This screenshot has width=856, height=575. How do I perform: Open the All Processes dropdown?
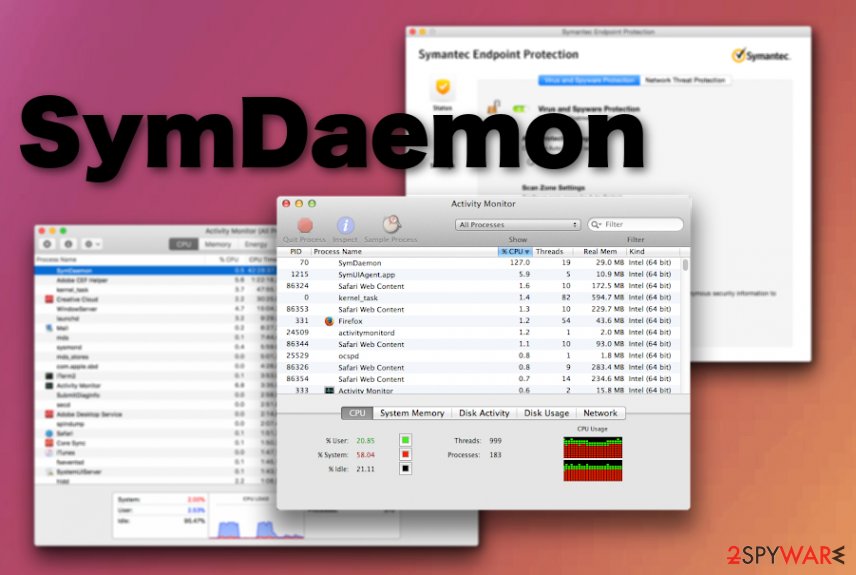[x=518, y=224]
